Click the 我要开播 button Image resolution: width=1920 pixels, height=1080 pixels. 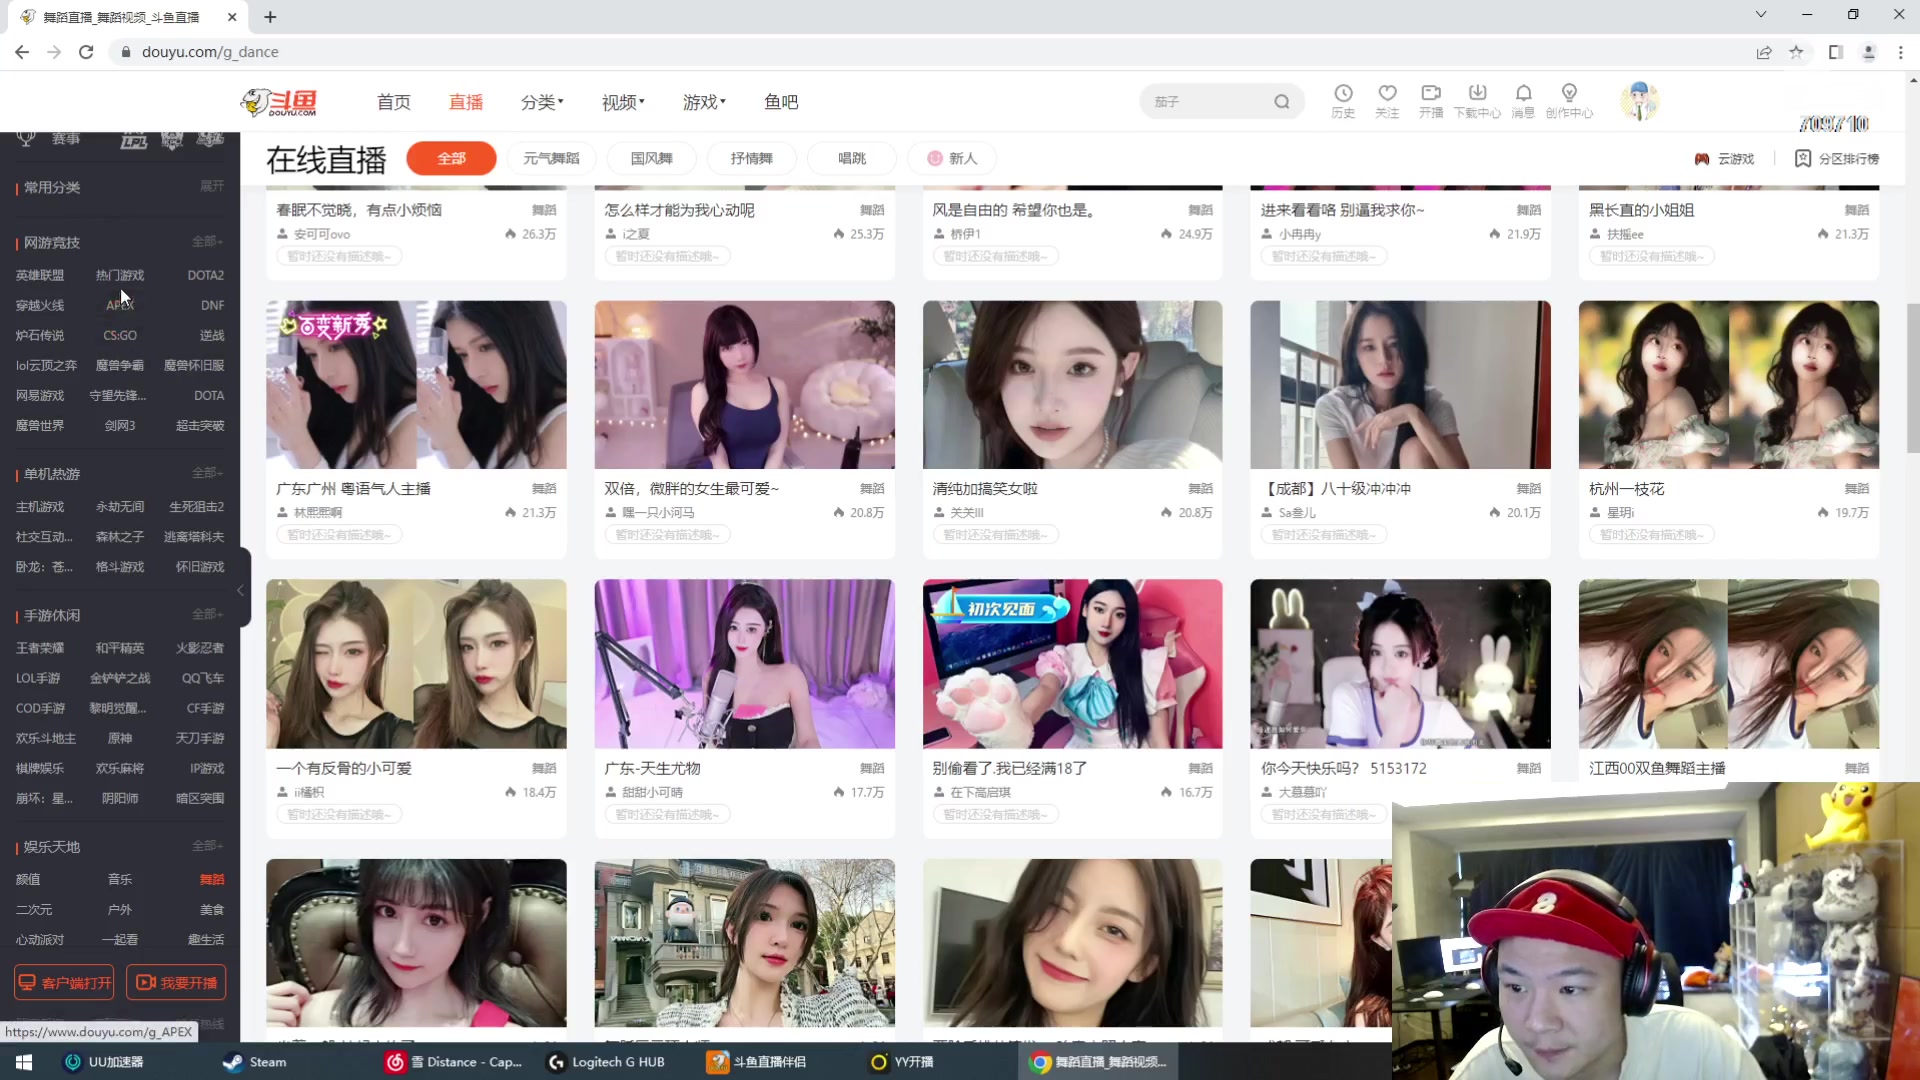tap(176, 982)
